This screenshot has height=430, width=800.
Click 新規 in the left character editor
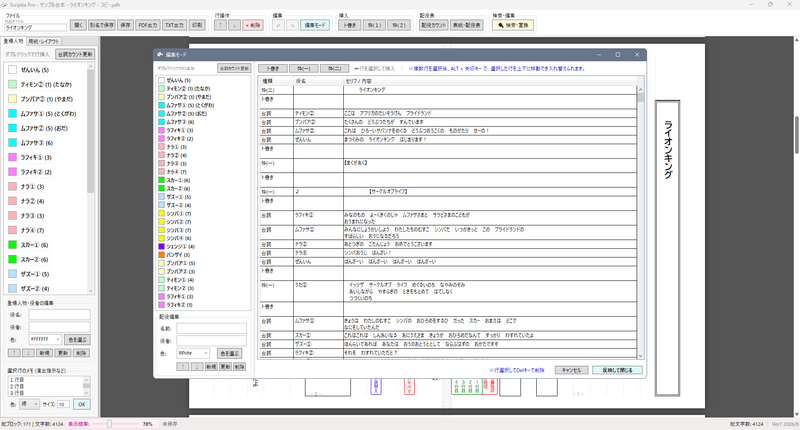pos(44,353)
